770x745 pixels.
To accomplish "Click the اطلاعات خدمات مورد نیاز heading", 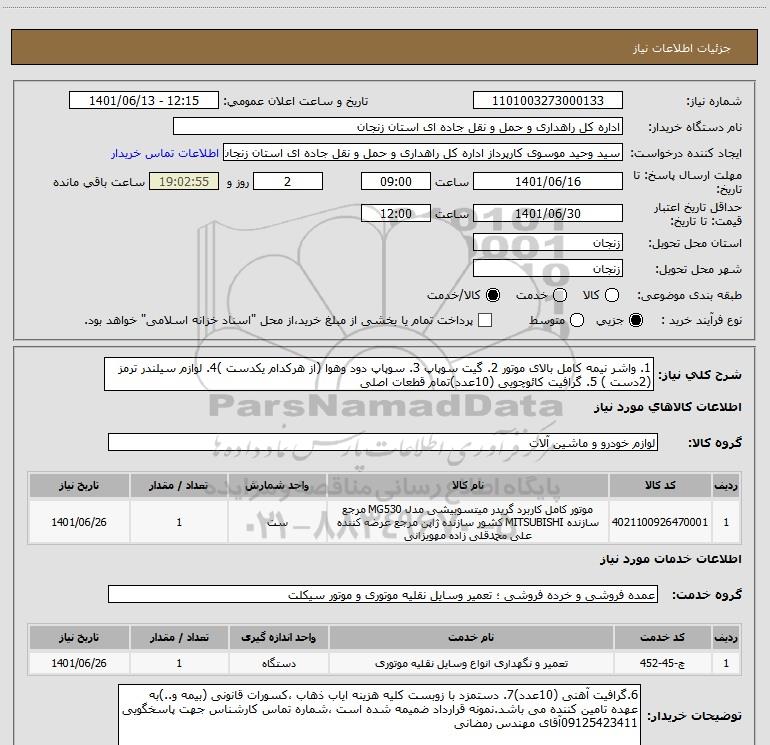I will pyautogui.click(x=671, y=559).
